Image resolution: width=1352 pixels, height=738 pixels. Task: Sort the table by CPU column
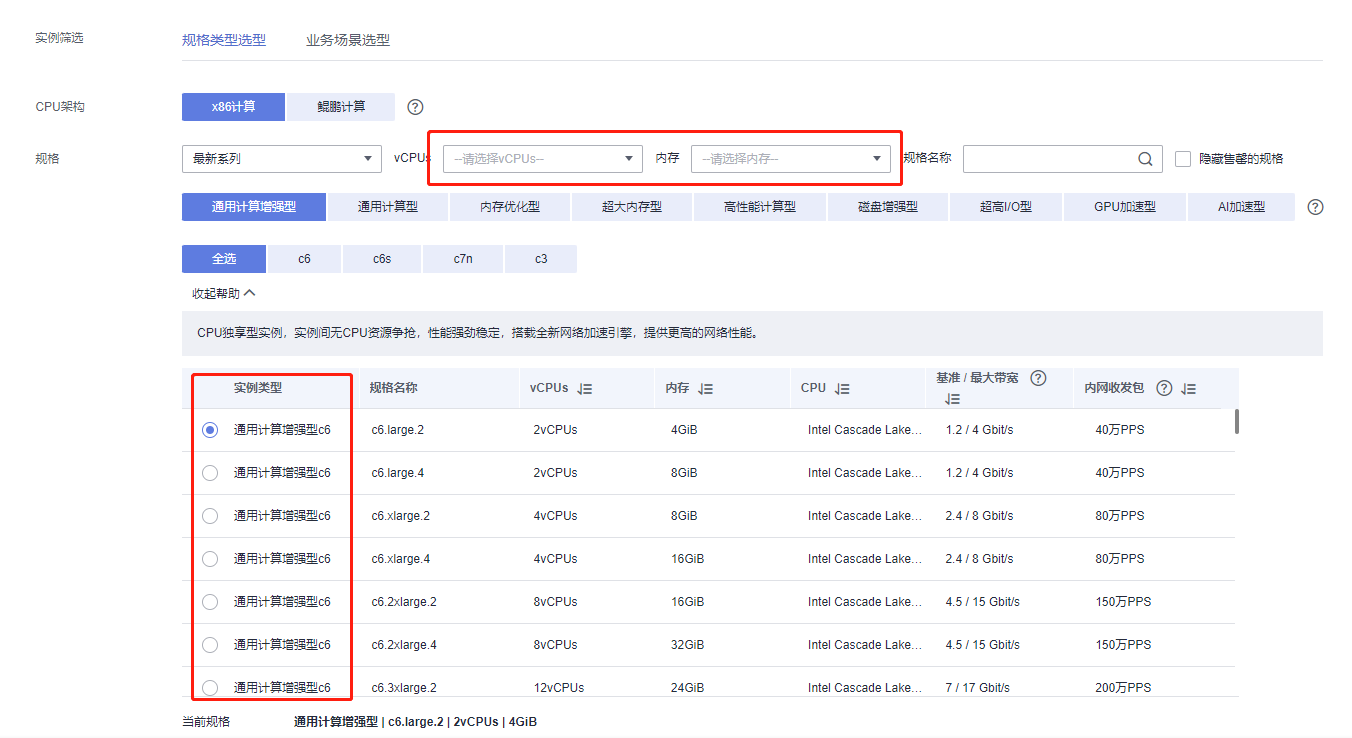coord(843,387)
